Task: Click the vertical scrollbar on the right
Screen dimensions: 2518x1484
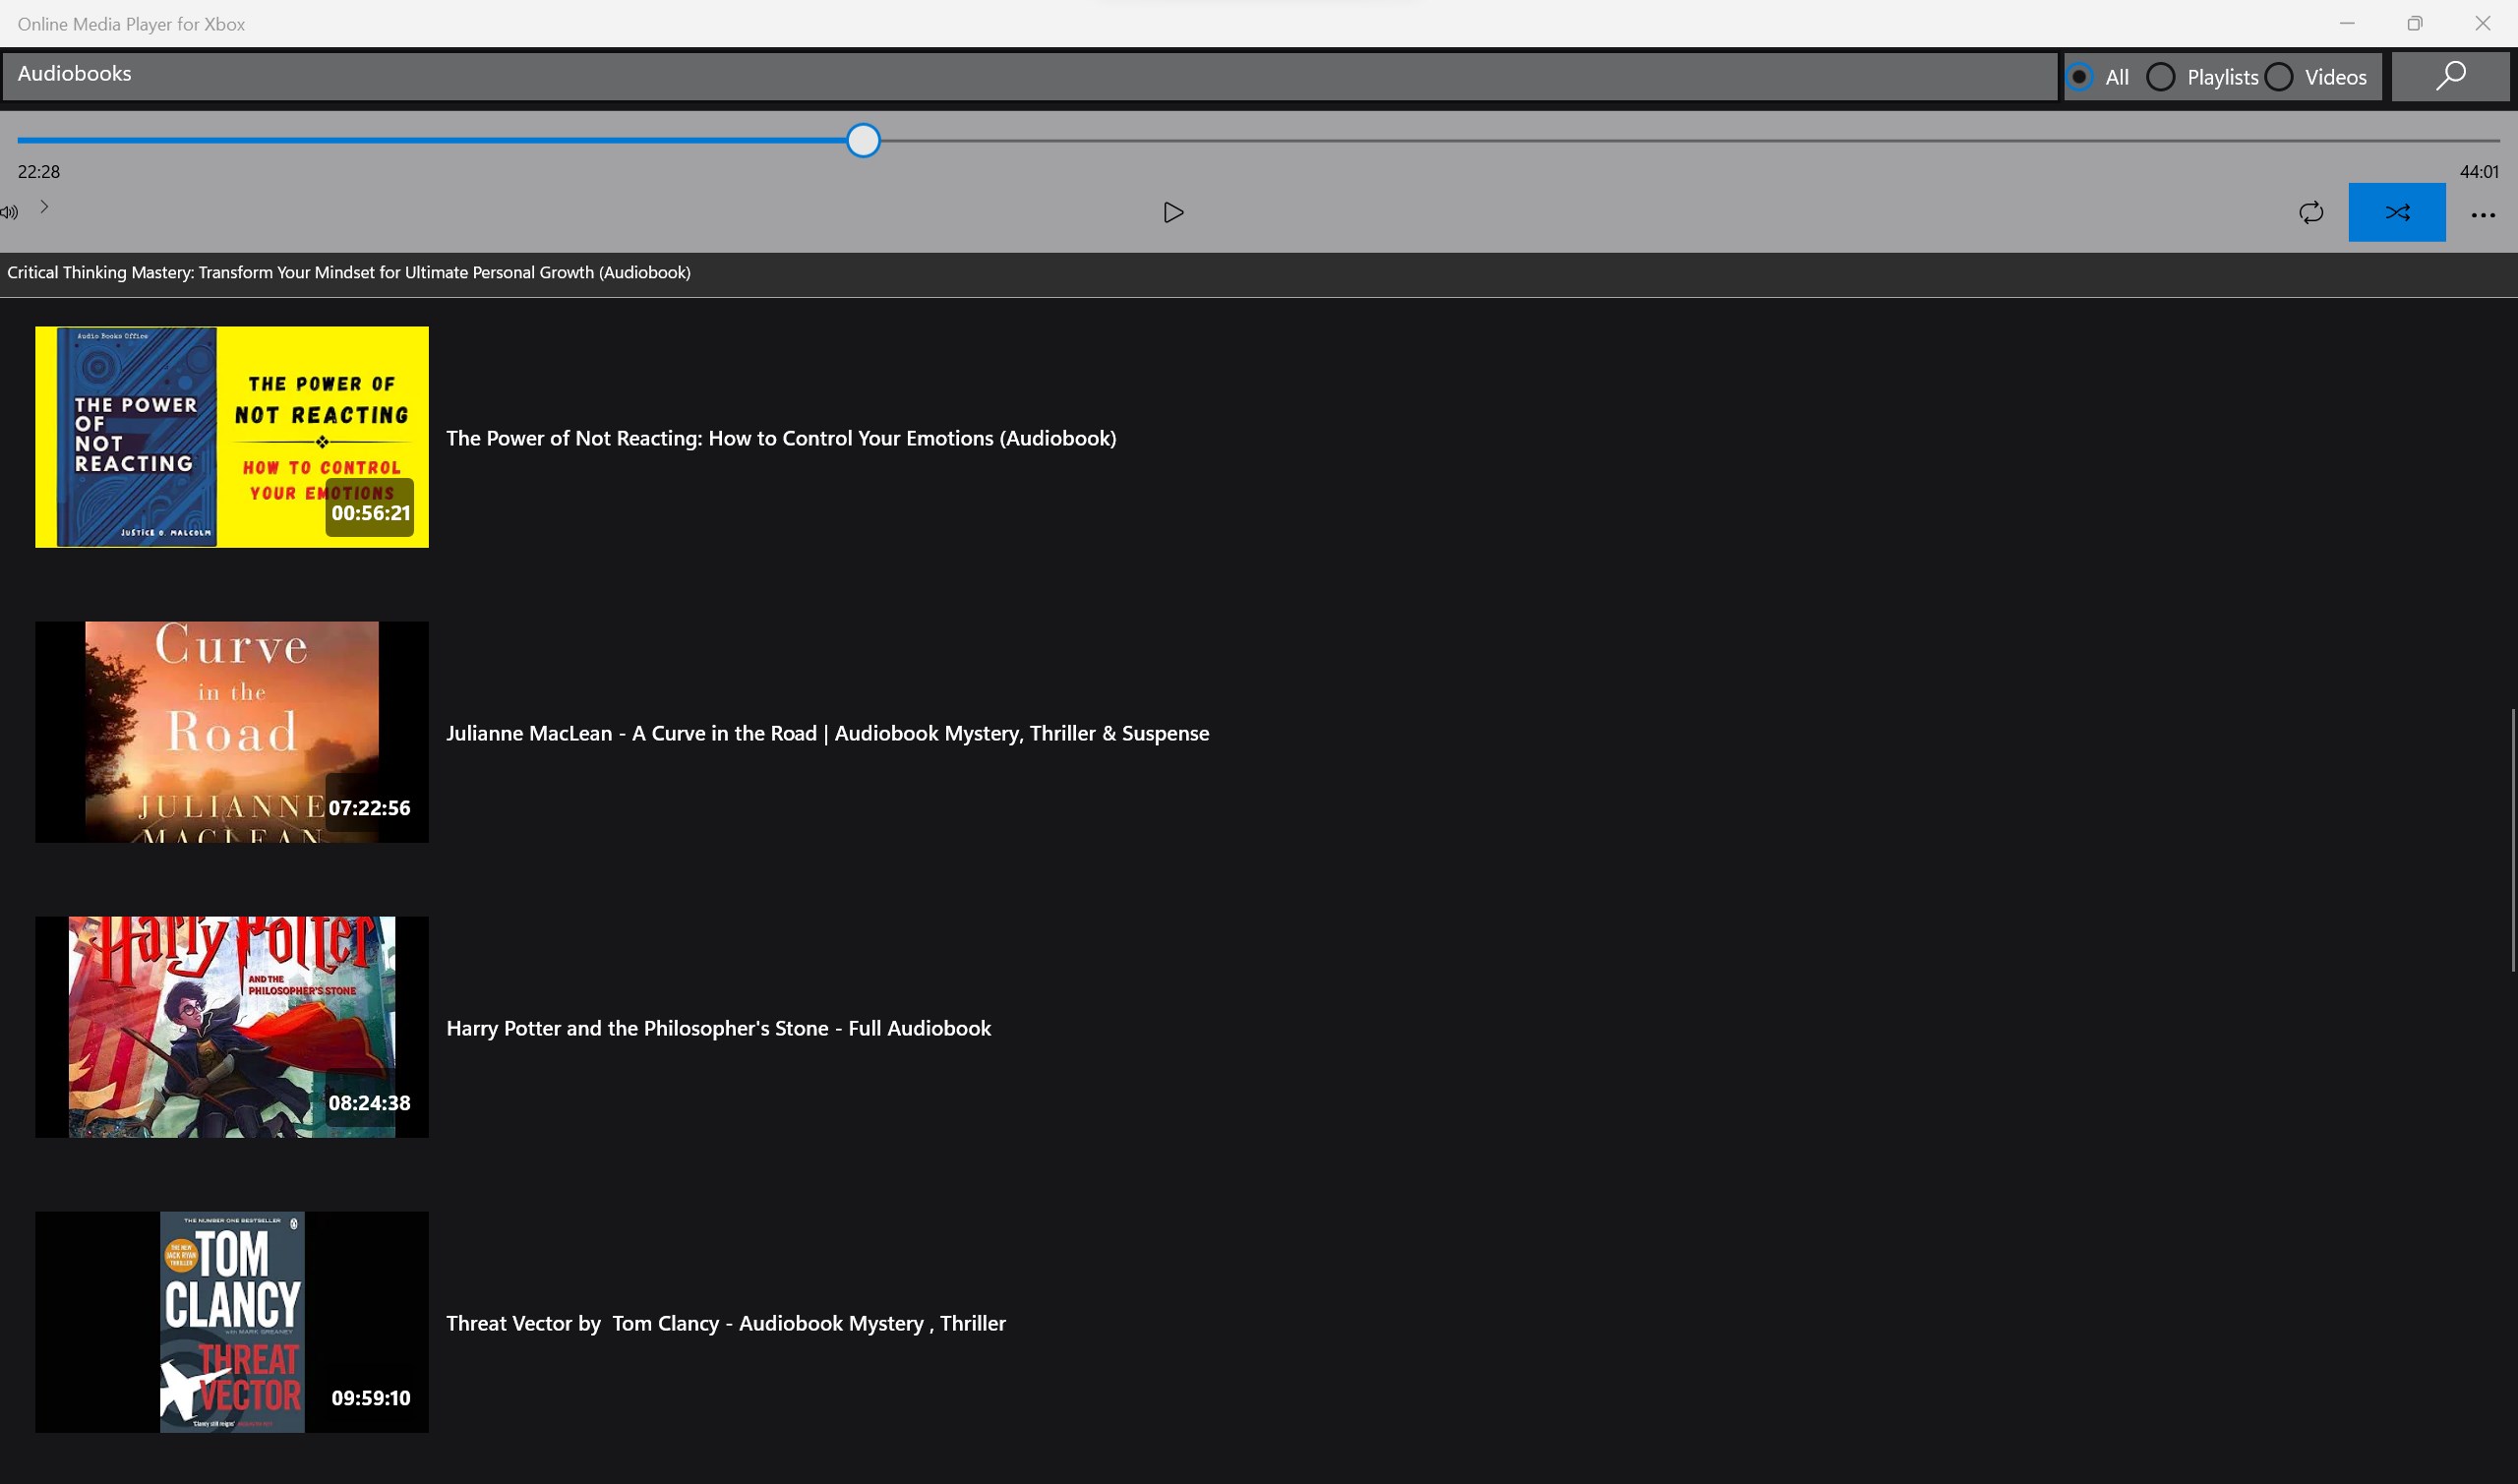Action: 2511,840
